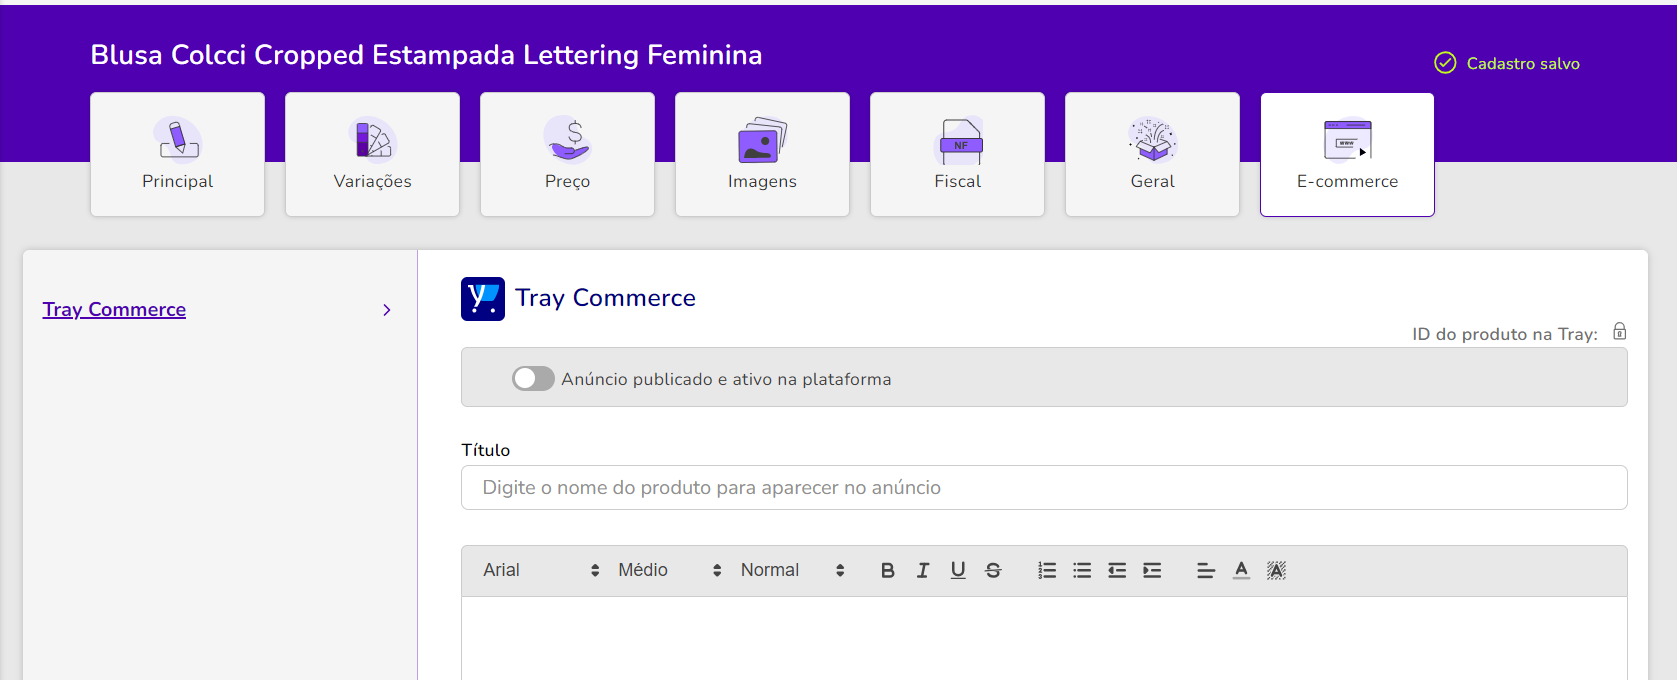
Task: Click the lock icon beside product ID
Action: pyautogui.click(x=1620, y=332)
